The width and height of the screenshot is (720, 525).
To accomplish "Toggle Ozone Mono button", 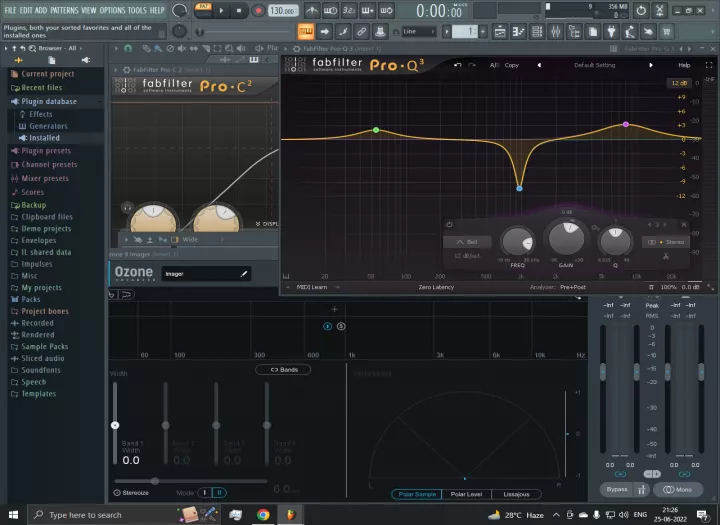I will click(x=678, y=490).
